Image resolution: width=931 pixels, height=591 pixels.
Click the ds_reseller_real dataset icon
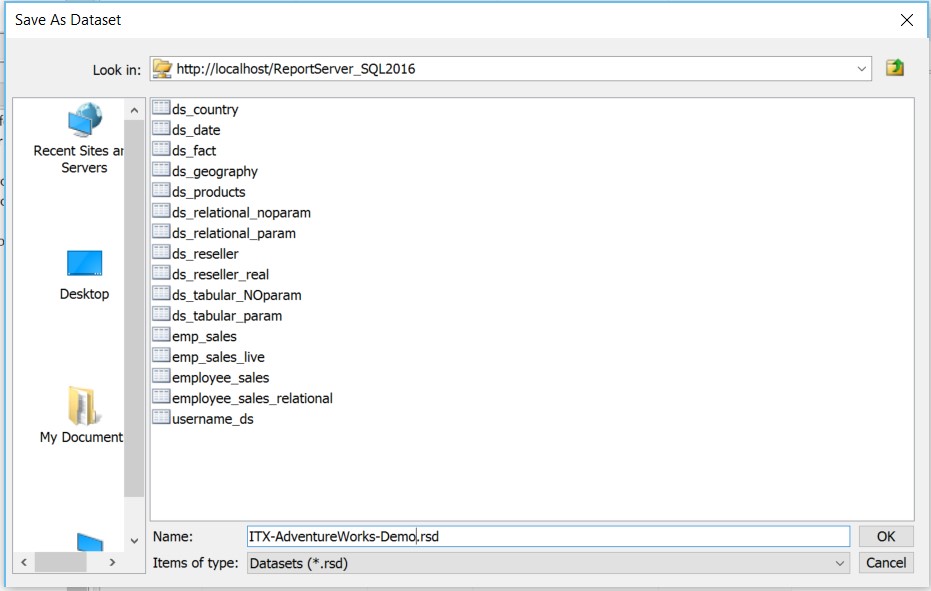(x=162, y=273)
